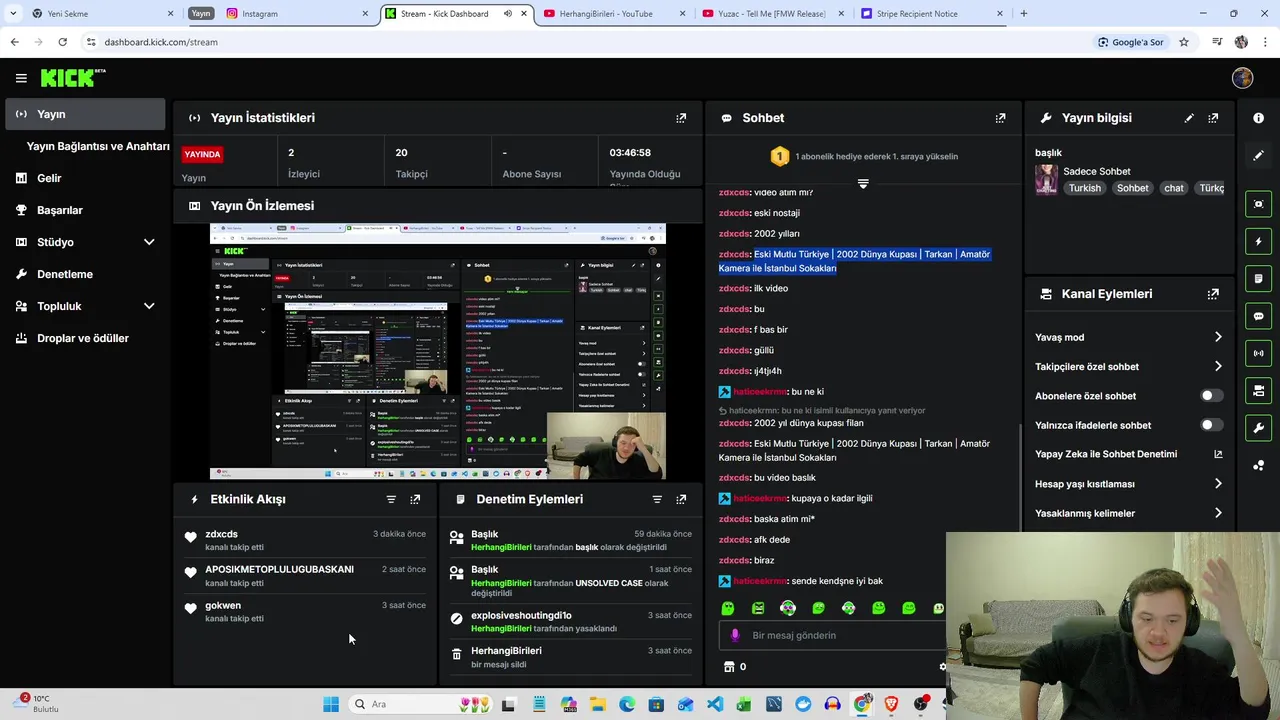Click APOSIKMETOPLULUGUBASKANI in activity feed

pos(279,569)
